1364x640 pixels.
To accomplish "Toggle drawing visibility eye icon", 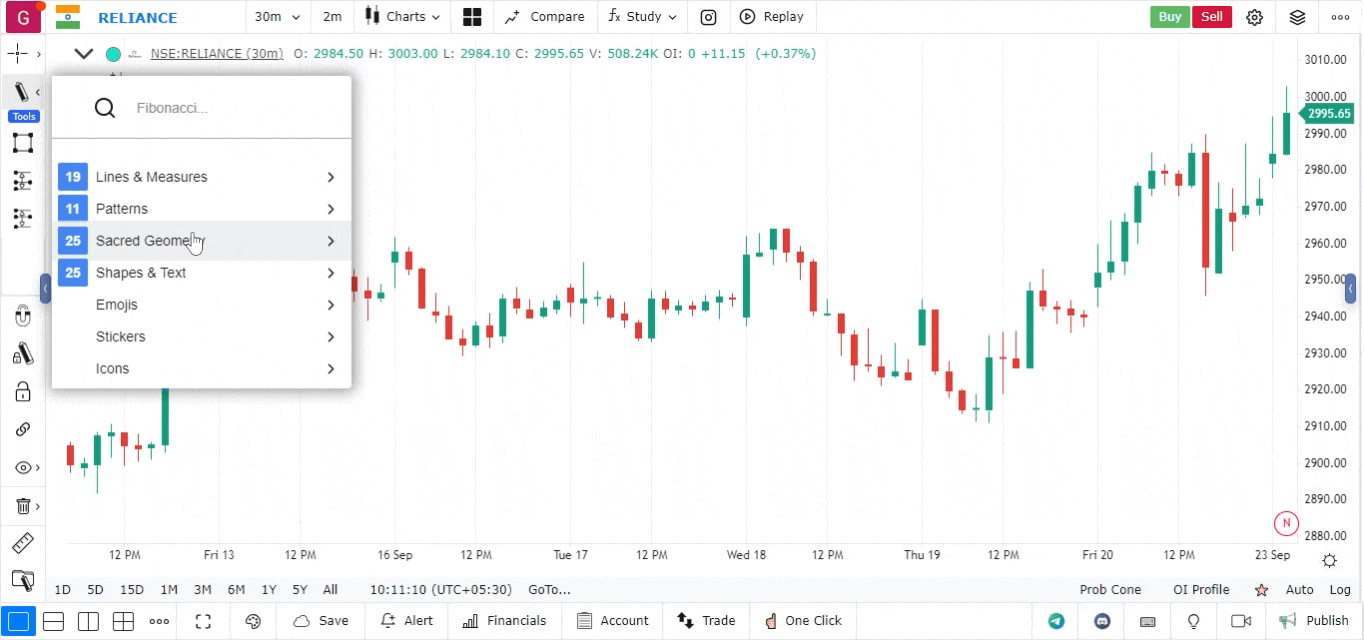I will [x=23, y=467].
